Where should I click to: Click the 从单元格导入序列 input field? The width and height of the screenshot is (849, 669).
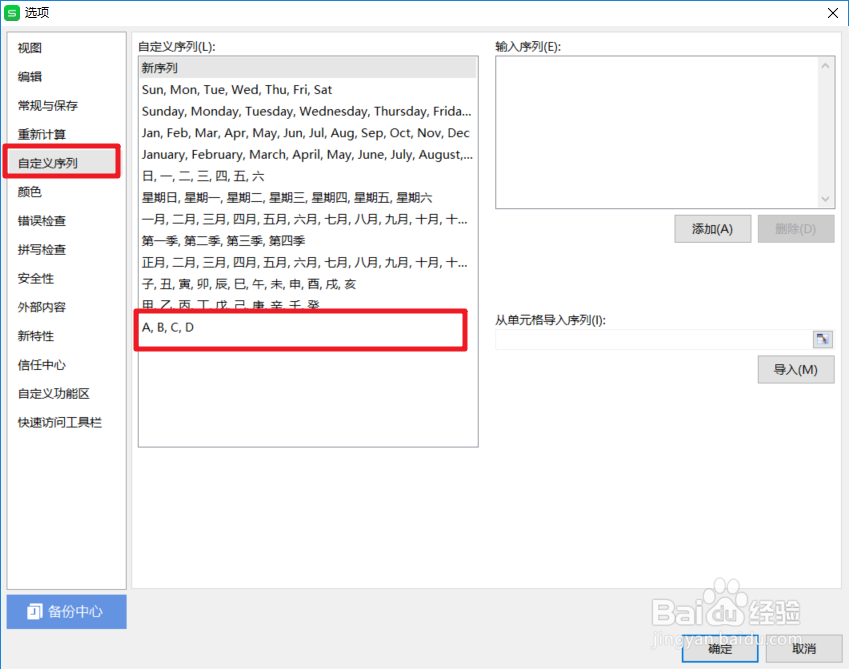point(654,339)
